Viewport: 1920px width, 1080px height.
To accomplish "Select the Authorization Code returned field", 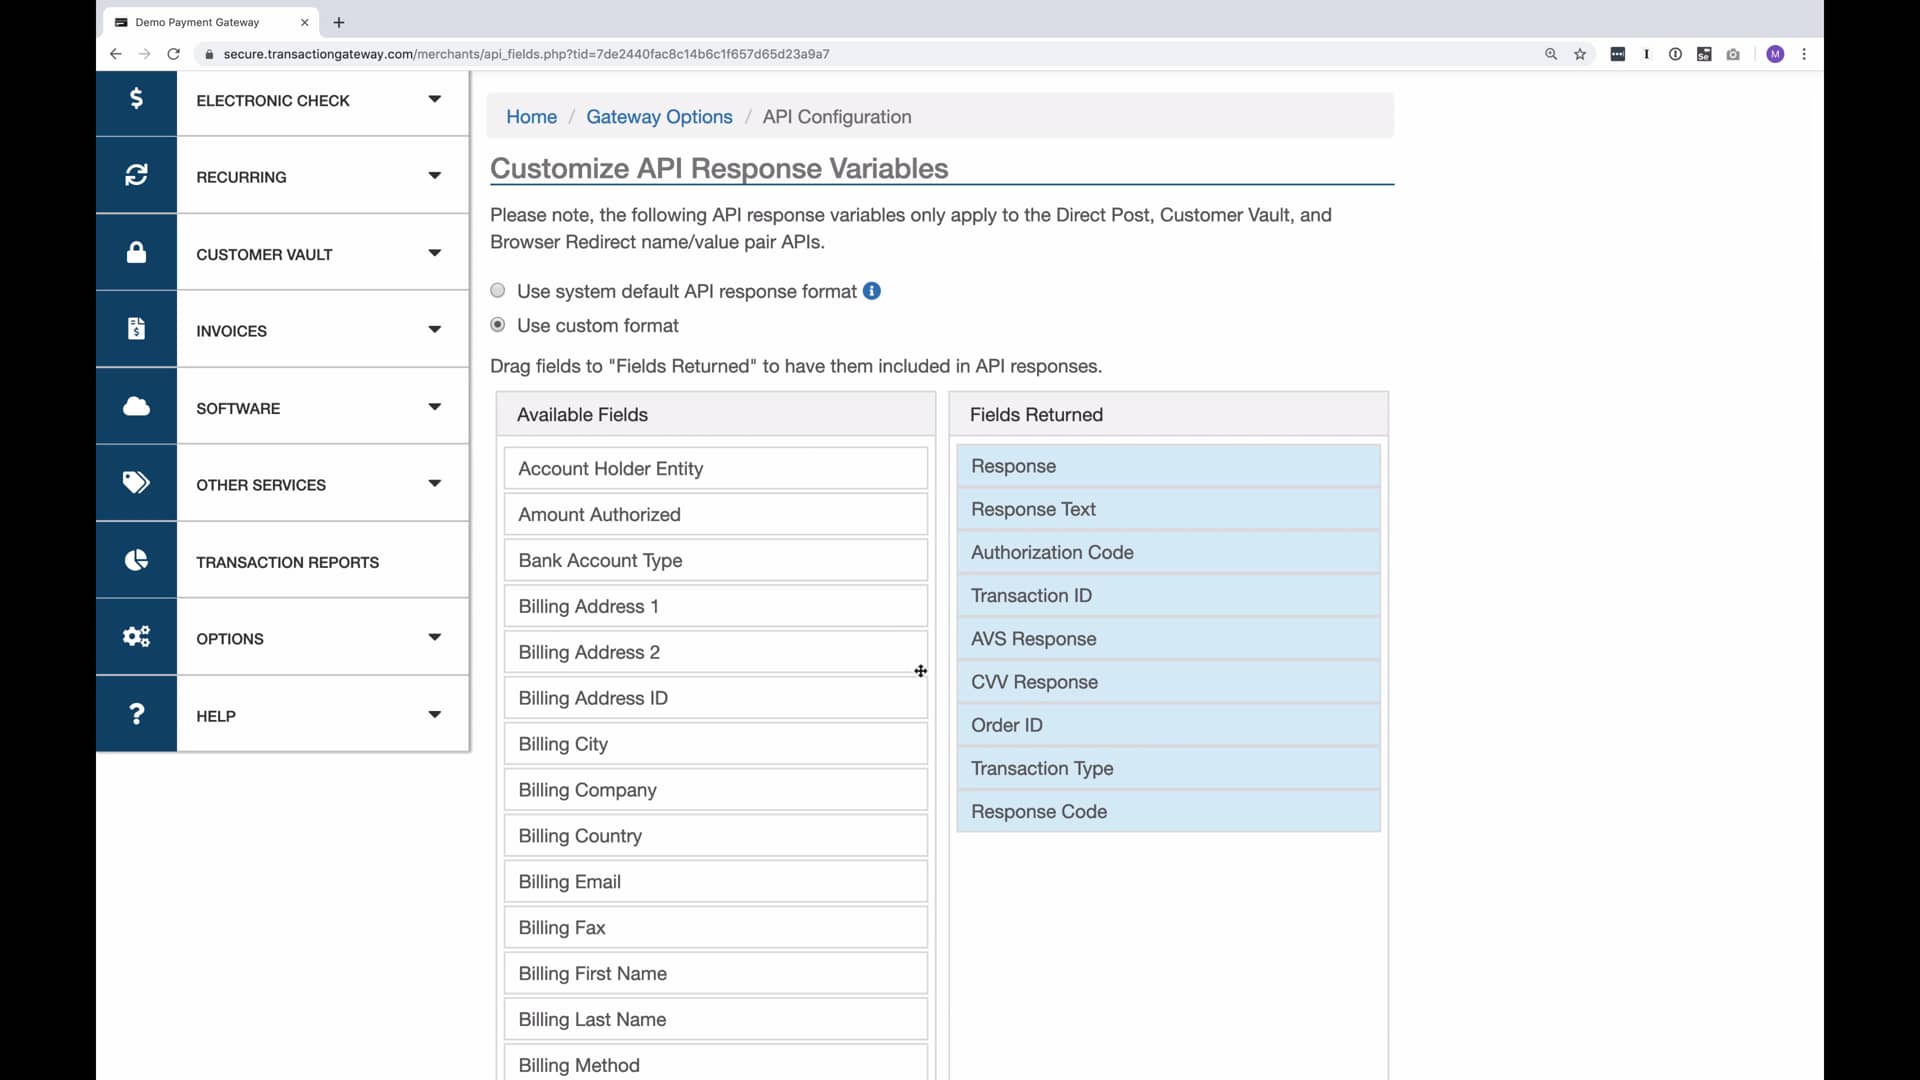I will tap(1168, 552).
